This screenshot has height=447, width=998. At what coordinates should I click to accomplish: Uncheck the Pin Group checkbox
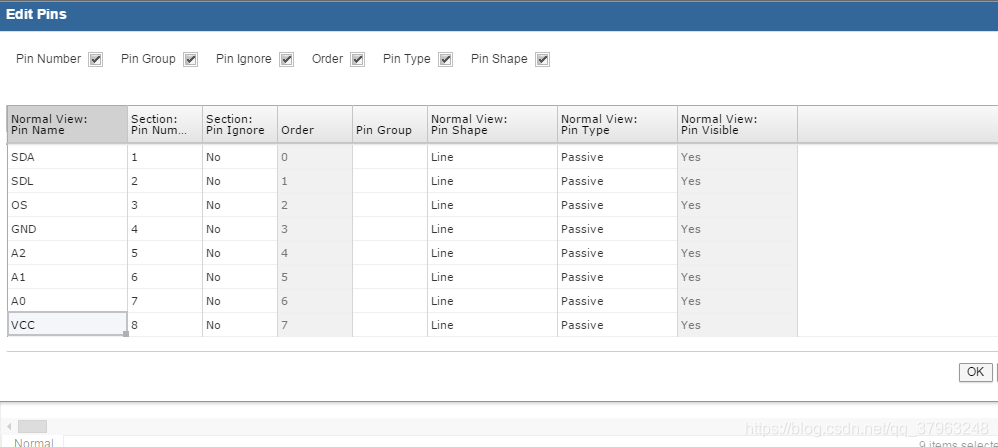click(x=190, y=59)
